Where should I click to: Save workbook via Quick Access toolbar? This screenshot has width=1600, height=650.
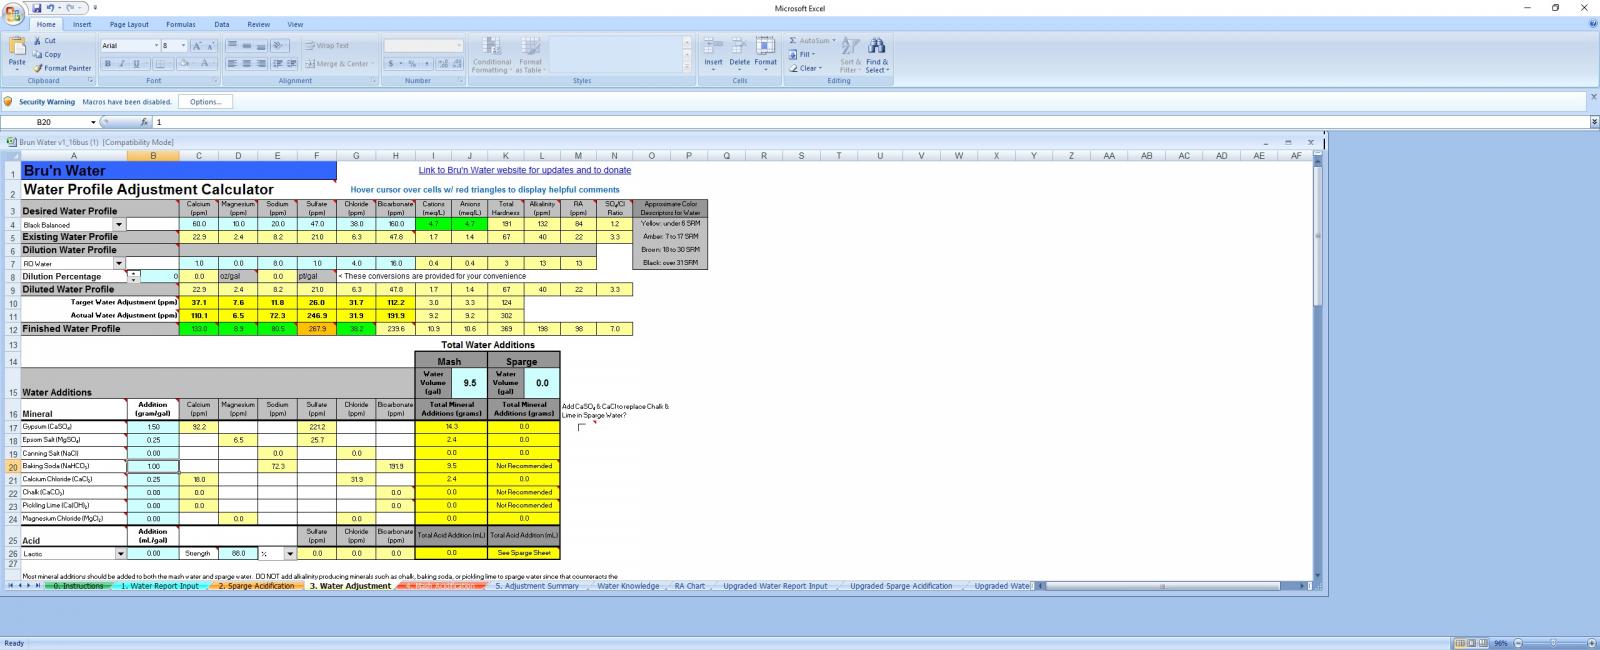coord(37,8)
